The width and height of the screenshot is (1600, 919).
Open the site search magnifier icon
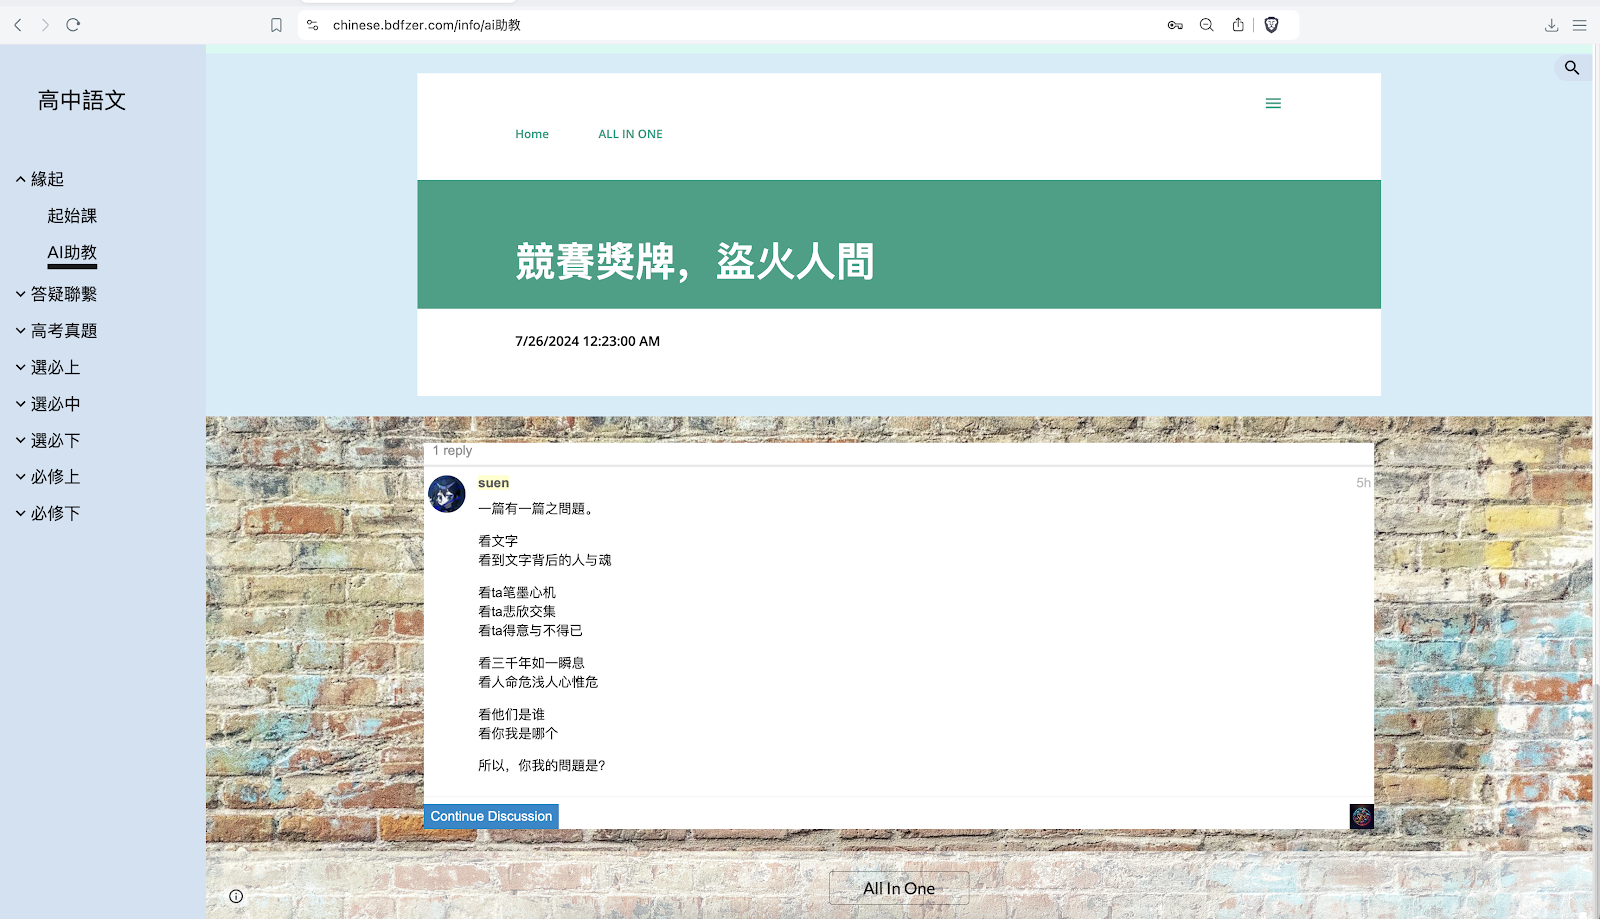point(1571,68)
